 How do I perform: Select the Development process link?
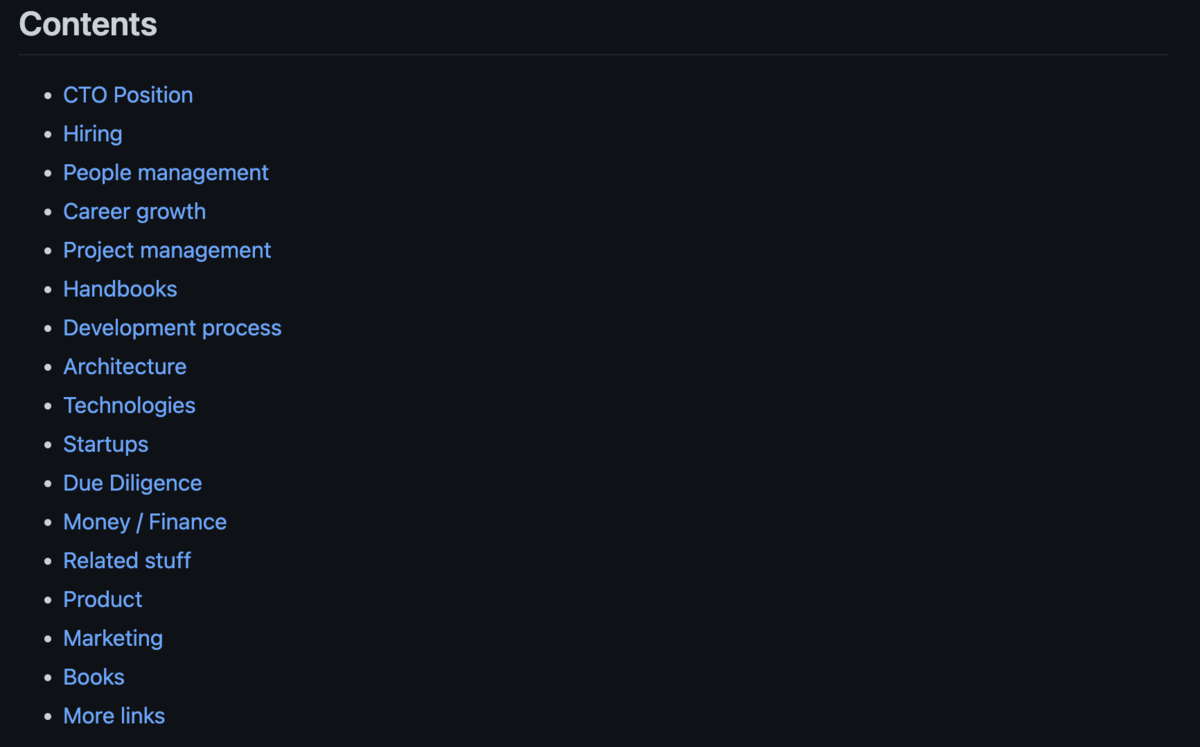[172, 328]
